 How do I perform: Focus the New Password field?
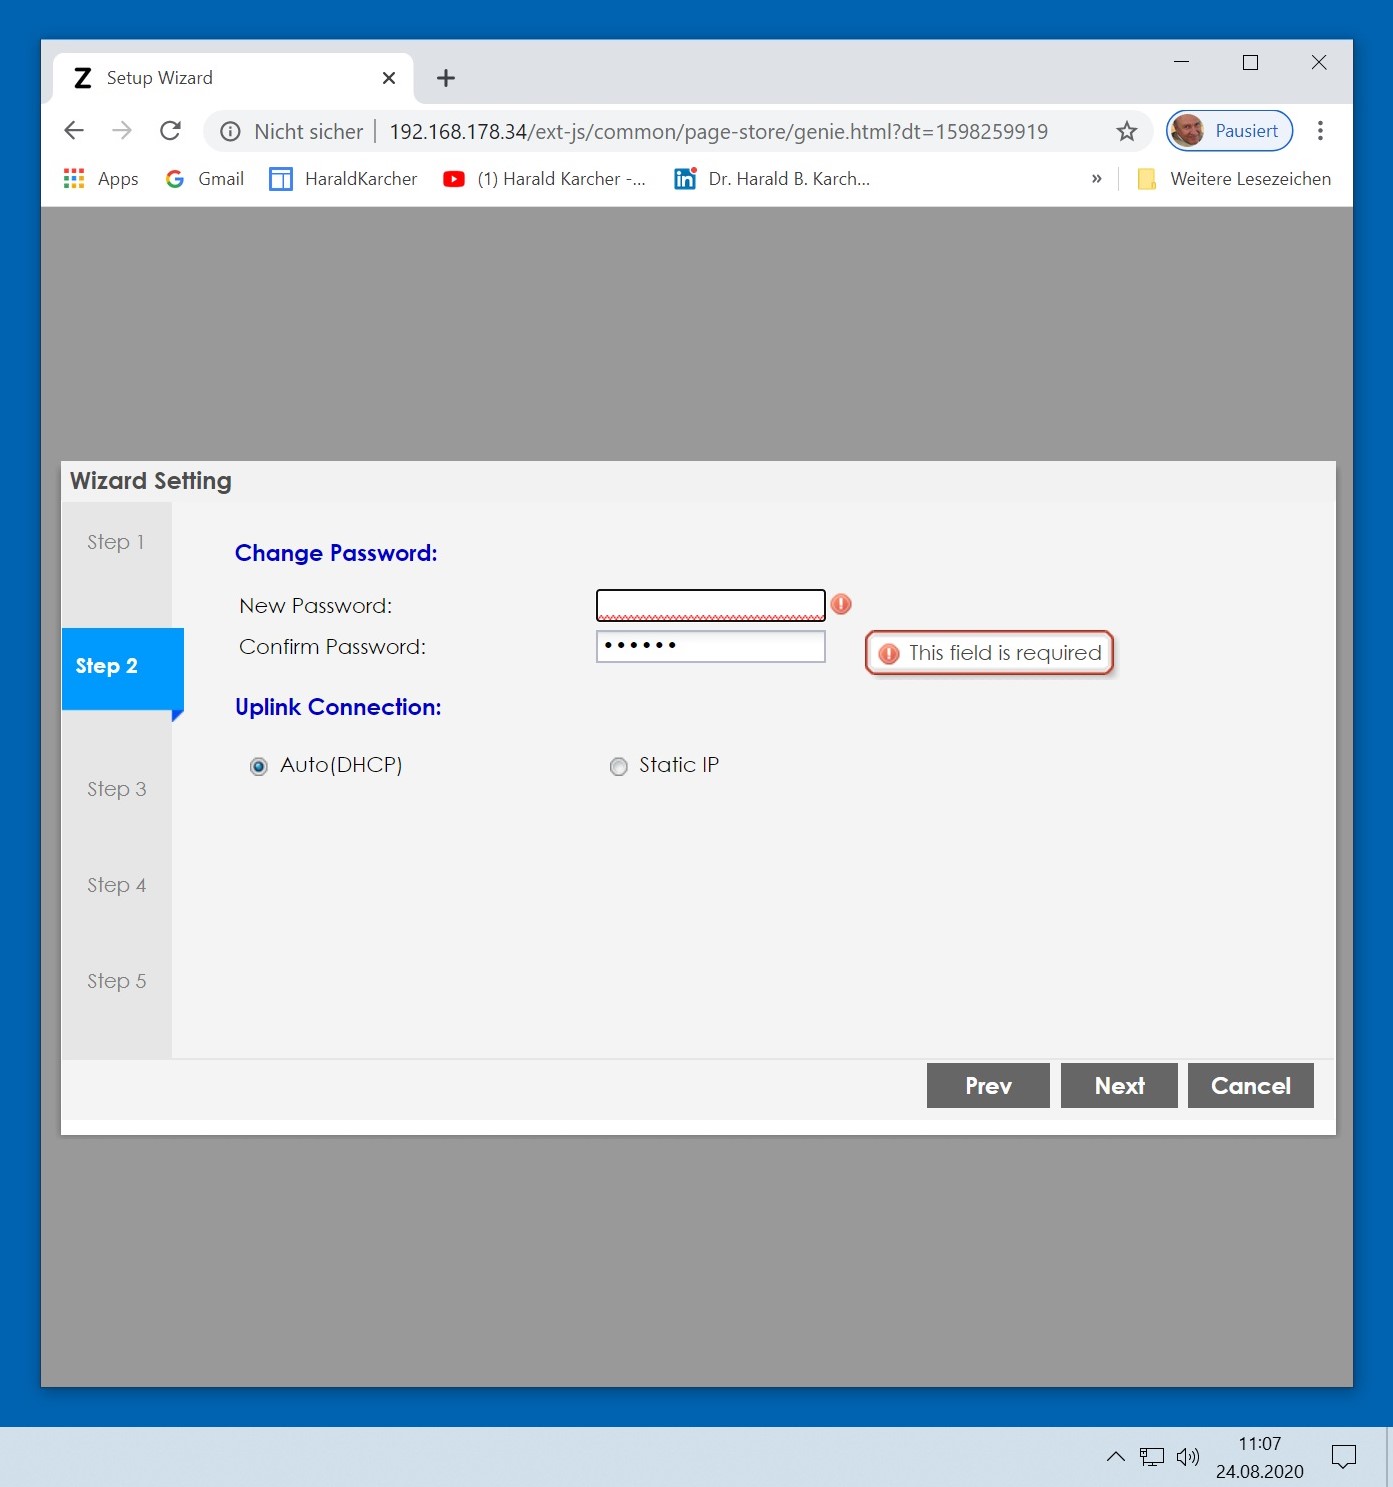point(711,605)
